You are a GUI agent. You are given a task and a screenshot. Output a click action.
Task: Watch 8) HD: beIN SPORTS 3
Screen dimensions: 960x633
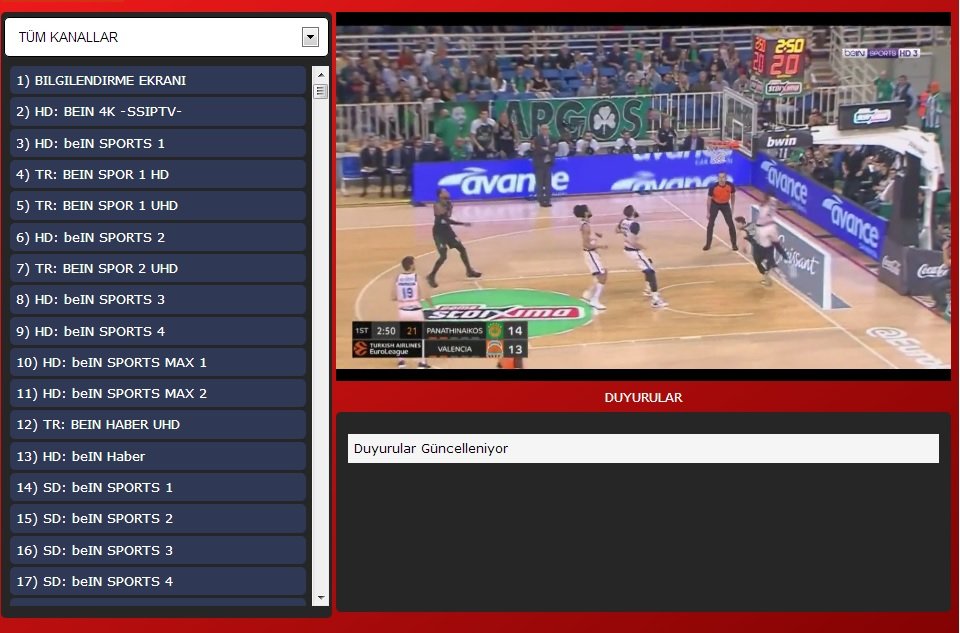pyautogui.click(x=158, y=299)
